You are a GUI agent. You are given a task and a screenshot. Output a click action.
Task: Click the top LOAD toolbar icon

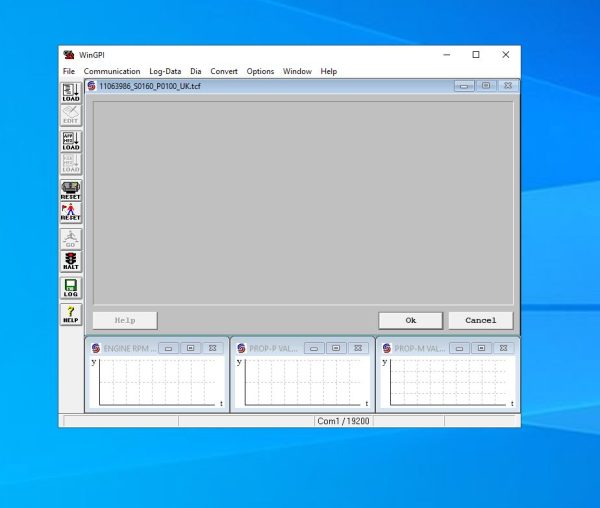tap(71, 93)
